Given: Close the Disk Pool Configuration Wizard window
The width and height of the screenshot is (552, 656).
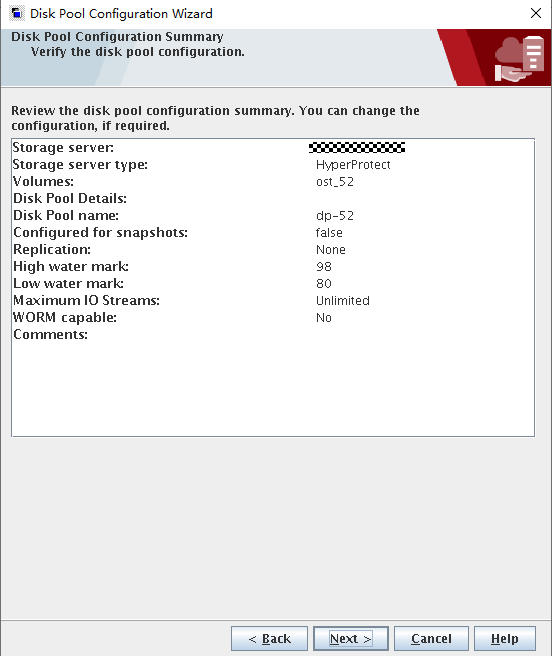Looking at the screenshot, I should 536,13.
